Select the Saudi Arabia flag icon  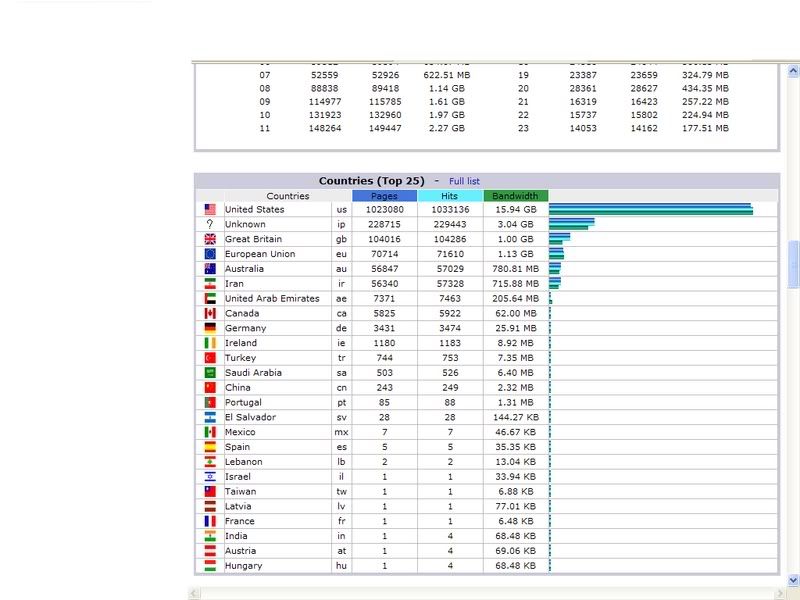pyautogui.click(x=210, y=372)
